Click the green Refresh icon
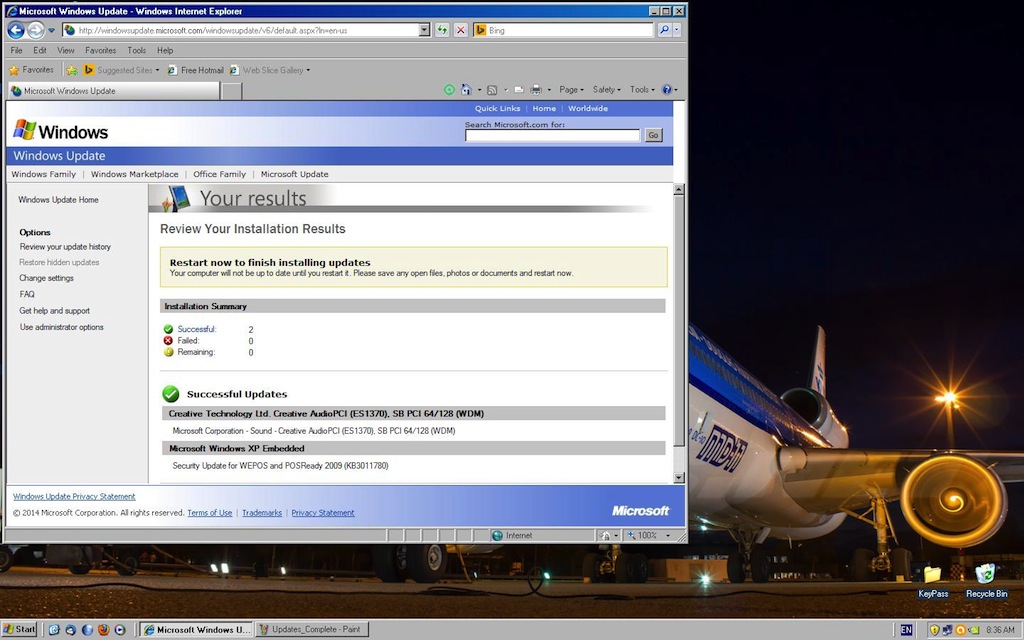The image size is (1024, 640). coord(442,30)
